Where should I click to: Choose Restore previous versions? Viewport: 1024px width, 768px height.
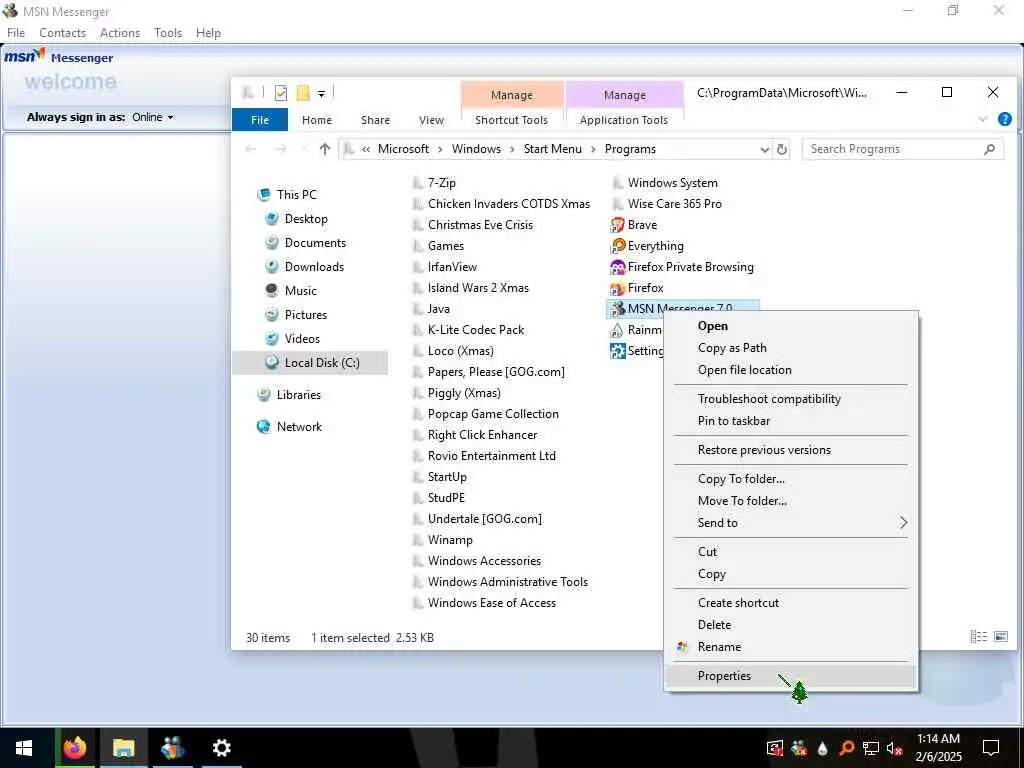point(790,450)
